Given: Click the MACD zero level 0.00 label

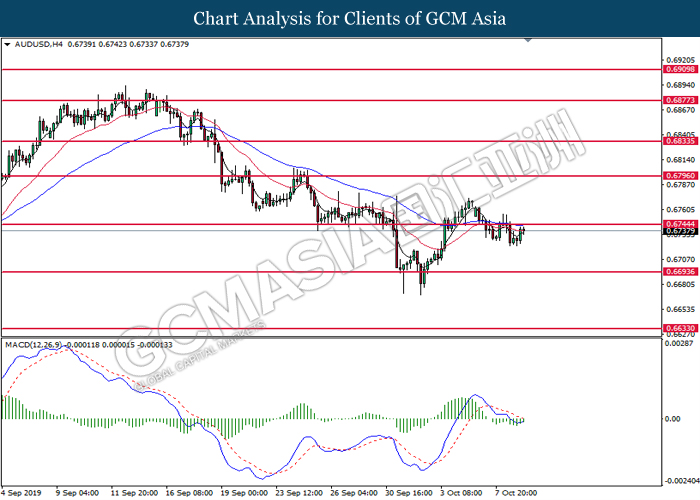Looking at the screenshot, I should pyautogui.click(x=672, y=419).
